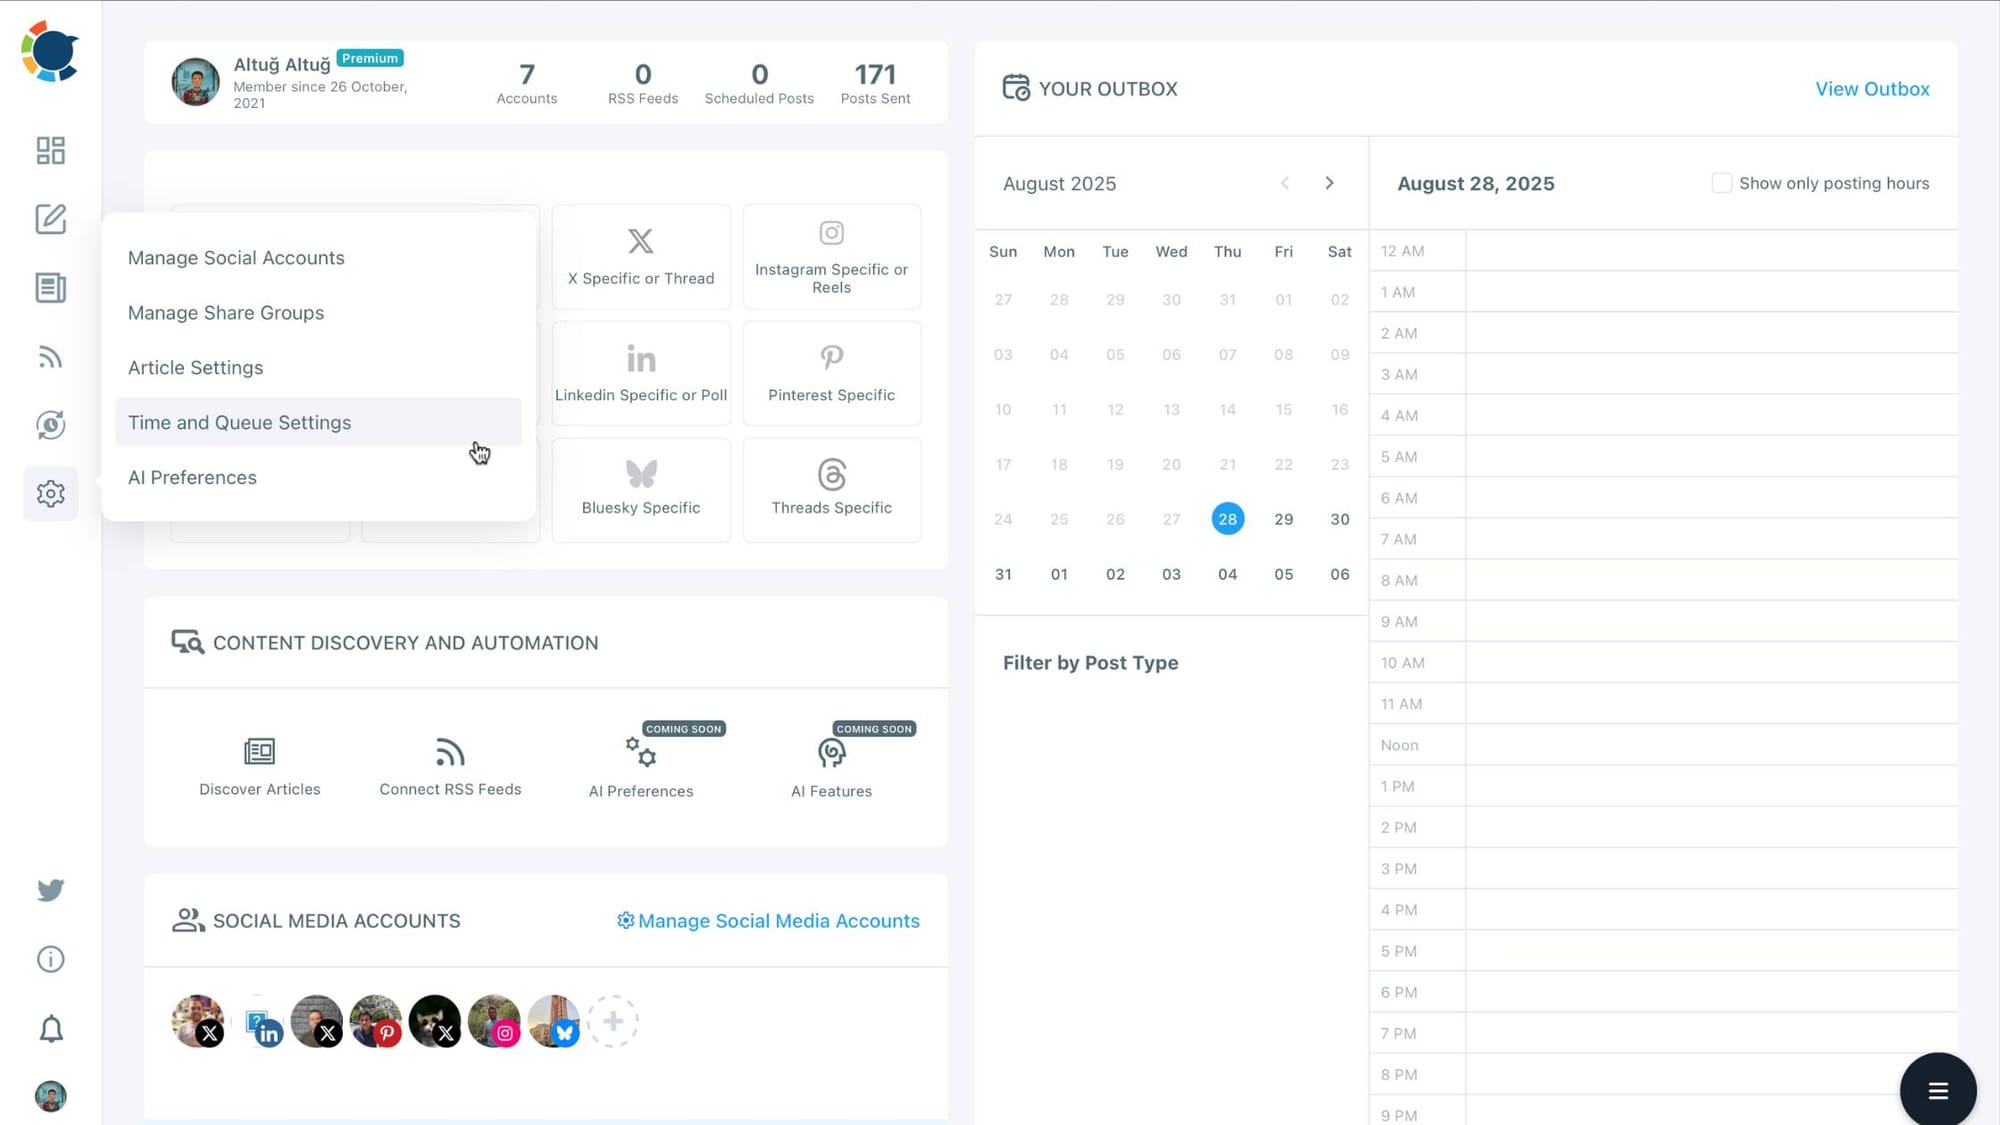2000x1125 pixels.
Task: Click the settings gear sidebar icon
Action: (50, 493)
